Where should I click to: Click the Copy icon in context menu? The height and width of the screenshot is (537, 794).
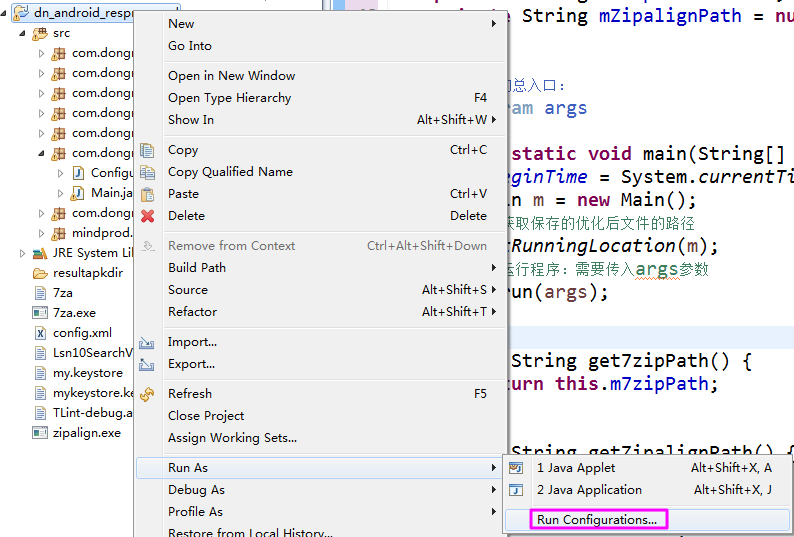coord(148,150)
